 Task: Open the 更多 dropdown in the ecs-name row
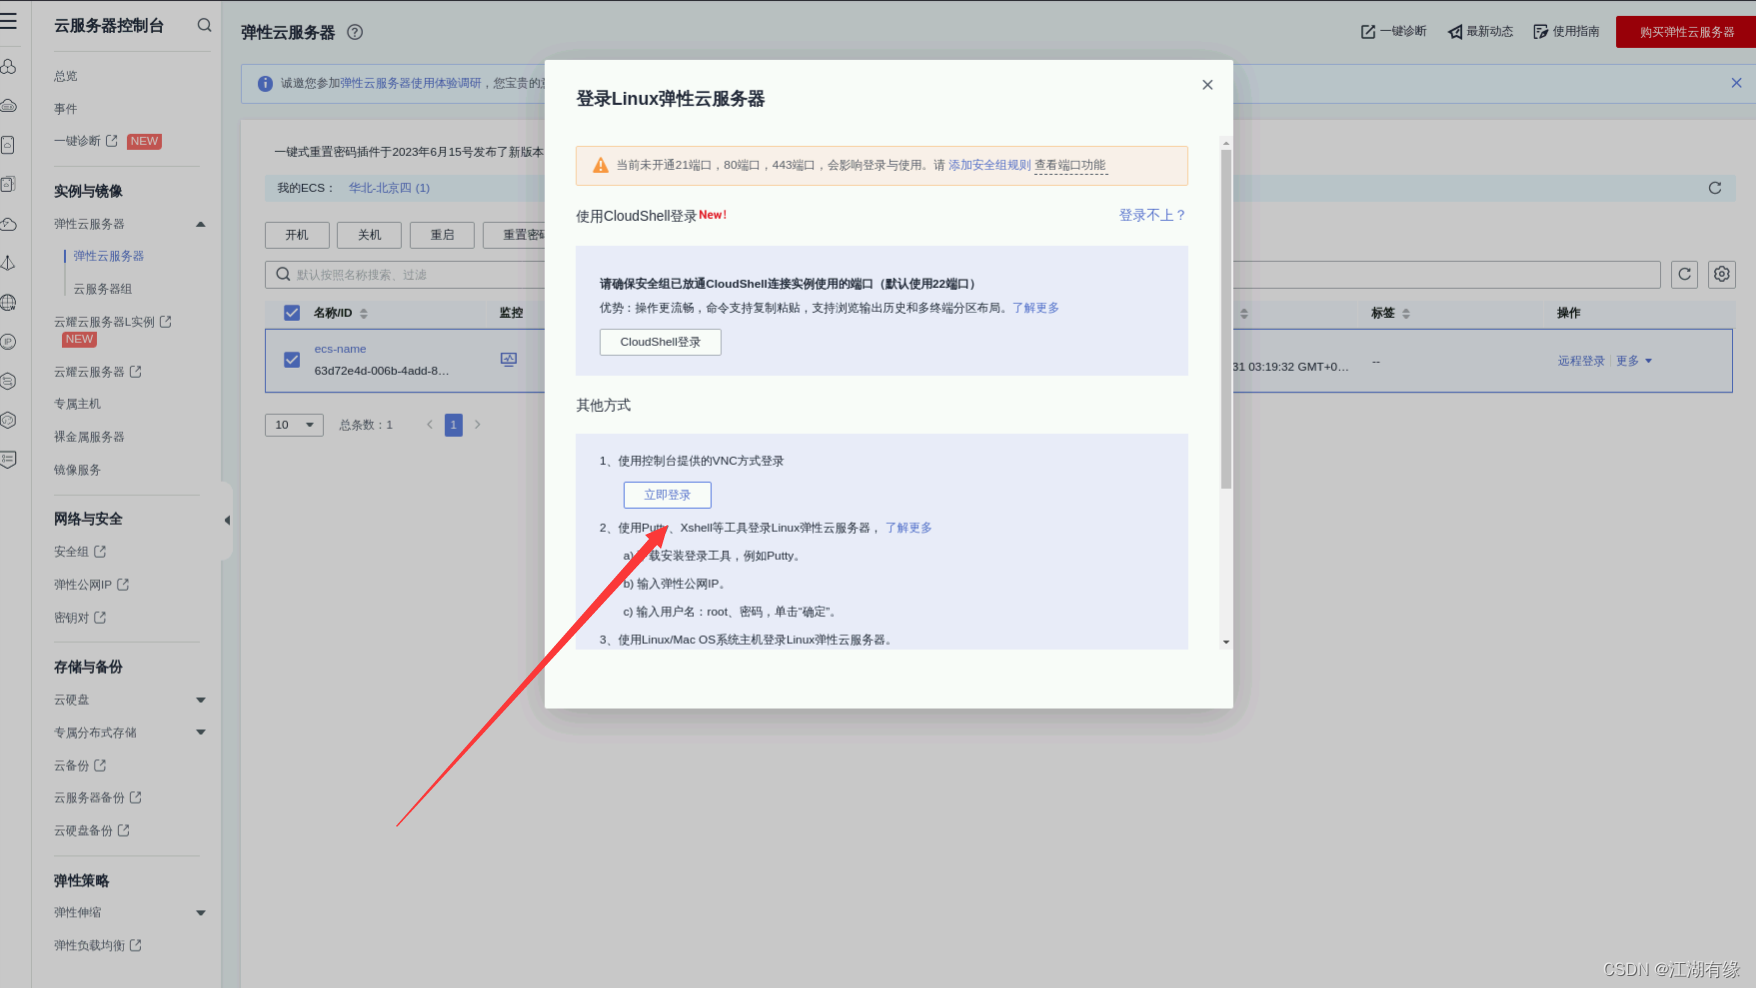[1634, 361]
